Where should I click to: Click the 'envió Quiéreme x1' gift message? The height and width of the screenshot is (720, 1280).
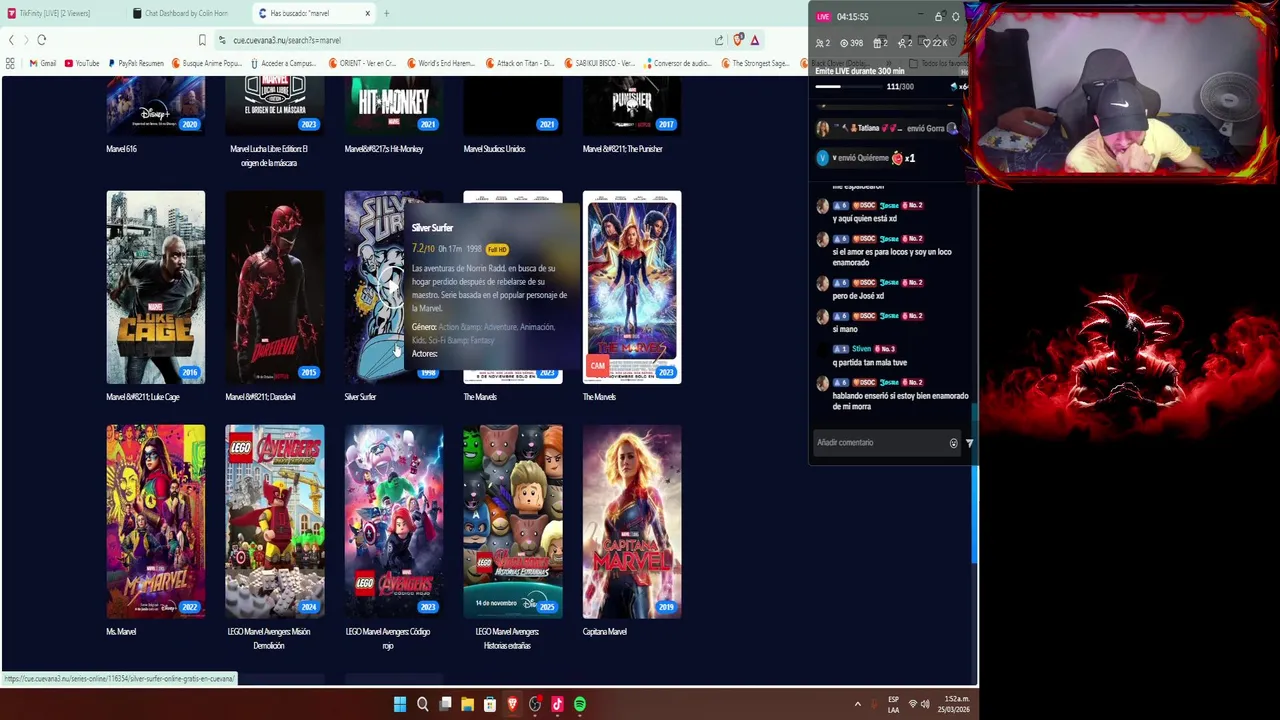(x=866, y=158)
